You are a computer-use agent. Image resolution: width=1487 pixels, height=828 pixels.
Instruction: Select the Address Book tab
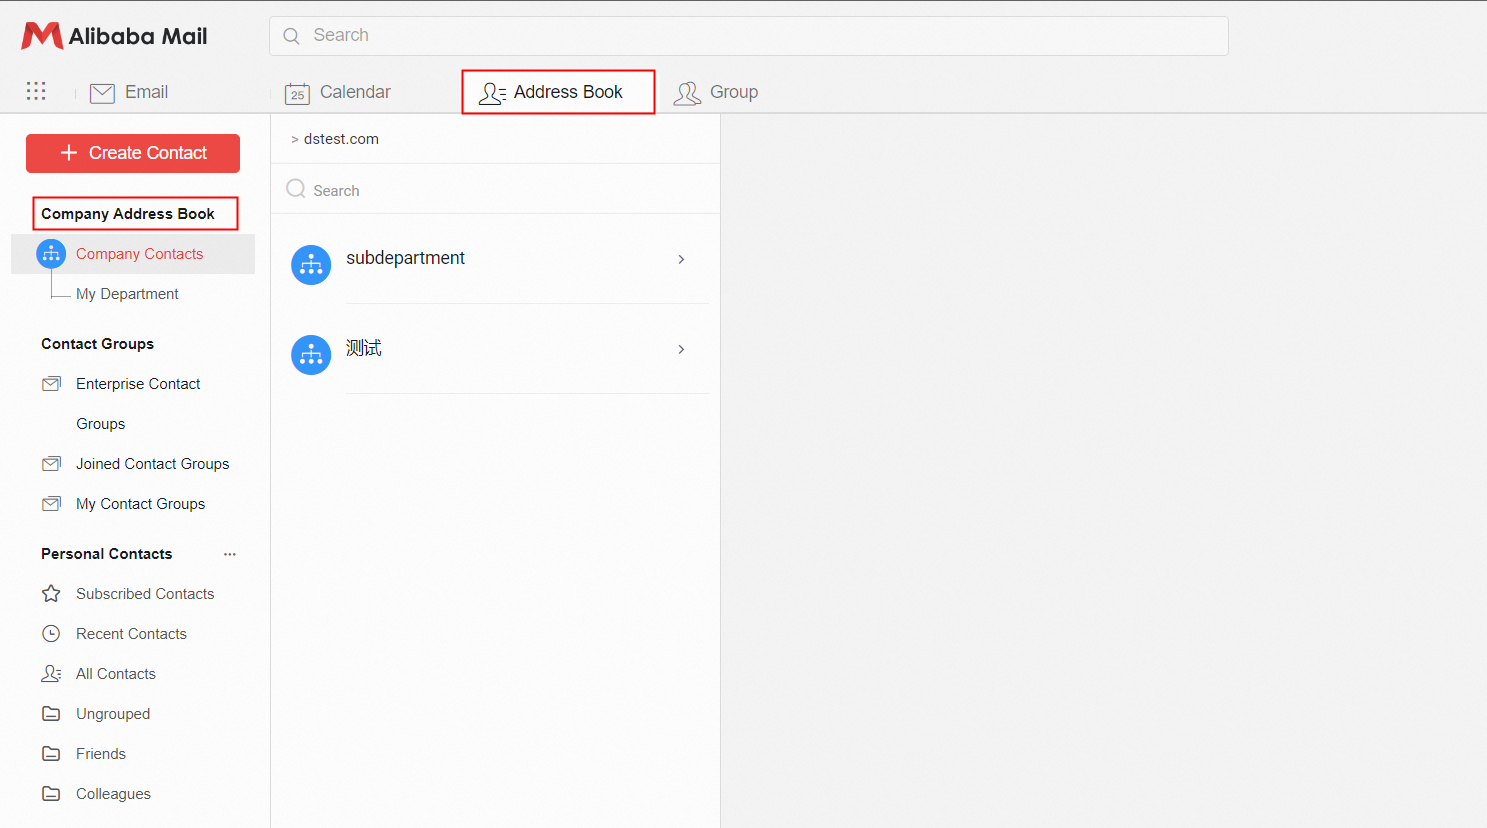[558, 92]
